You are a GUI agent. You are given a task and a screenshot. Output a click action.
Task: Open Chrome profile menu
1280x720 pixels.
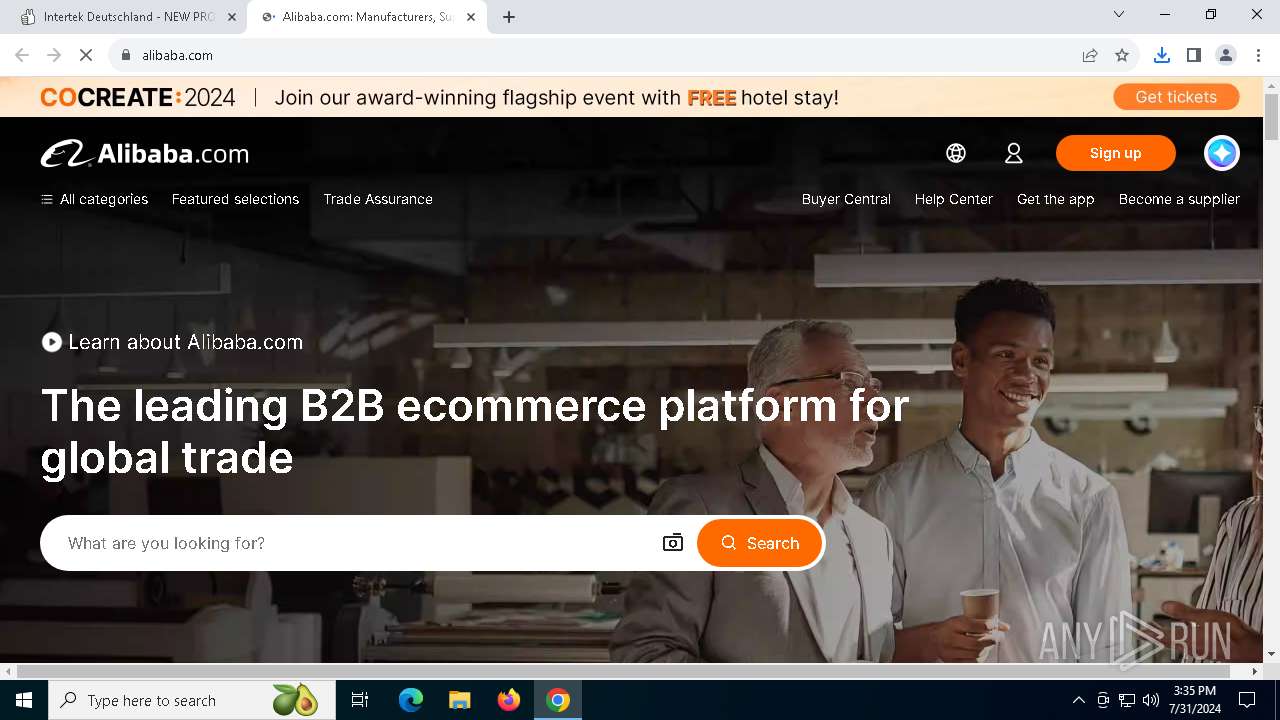(1226, 55)
